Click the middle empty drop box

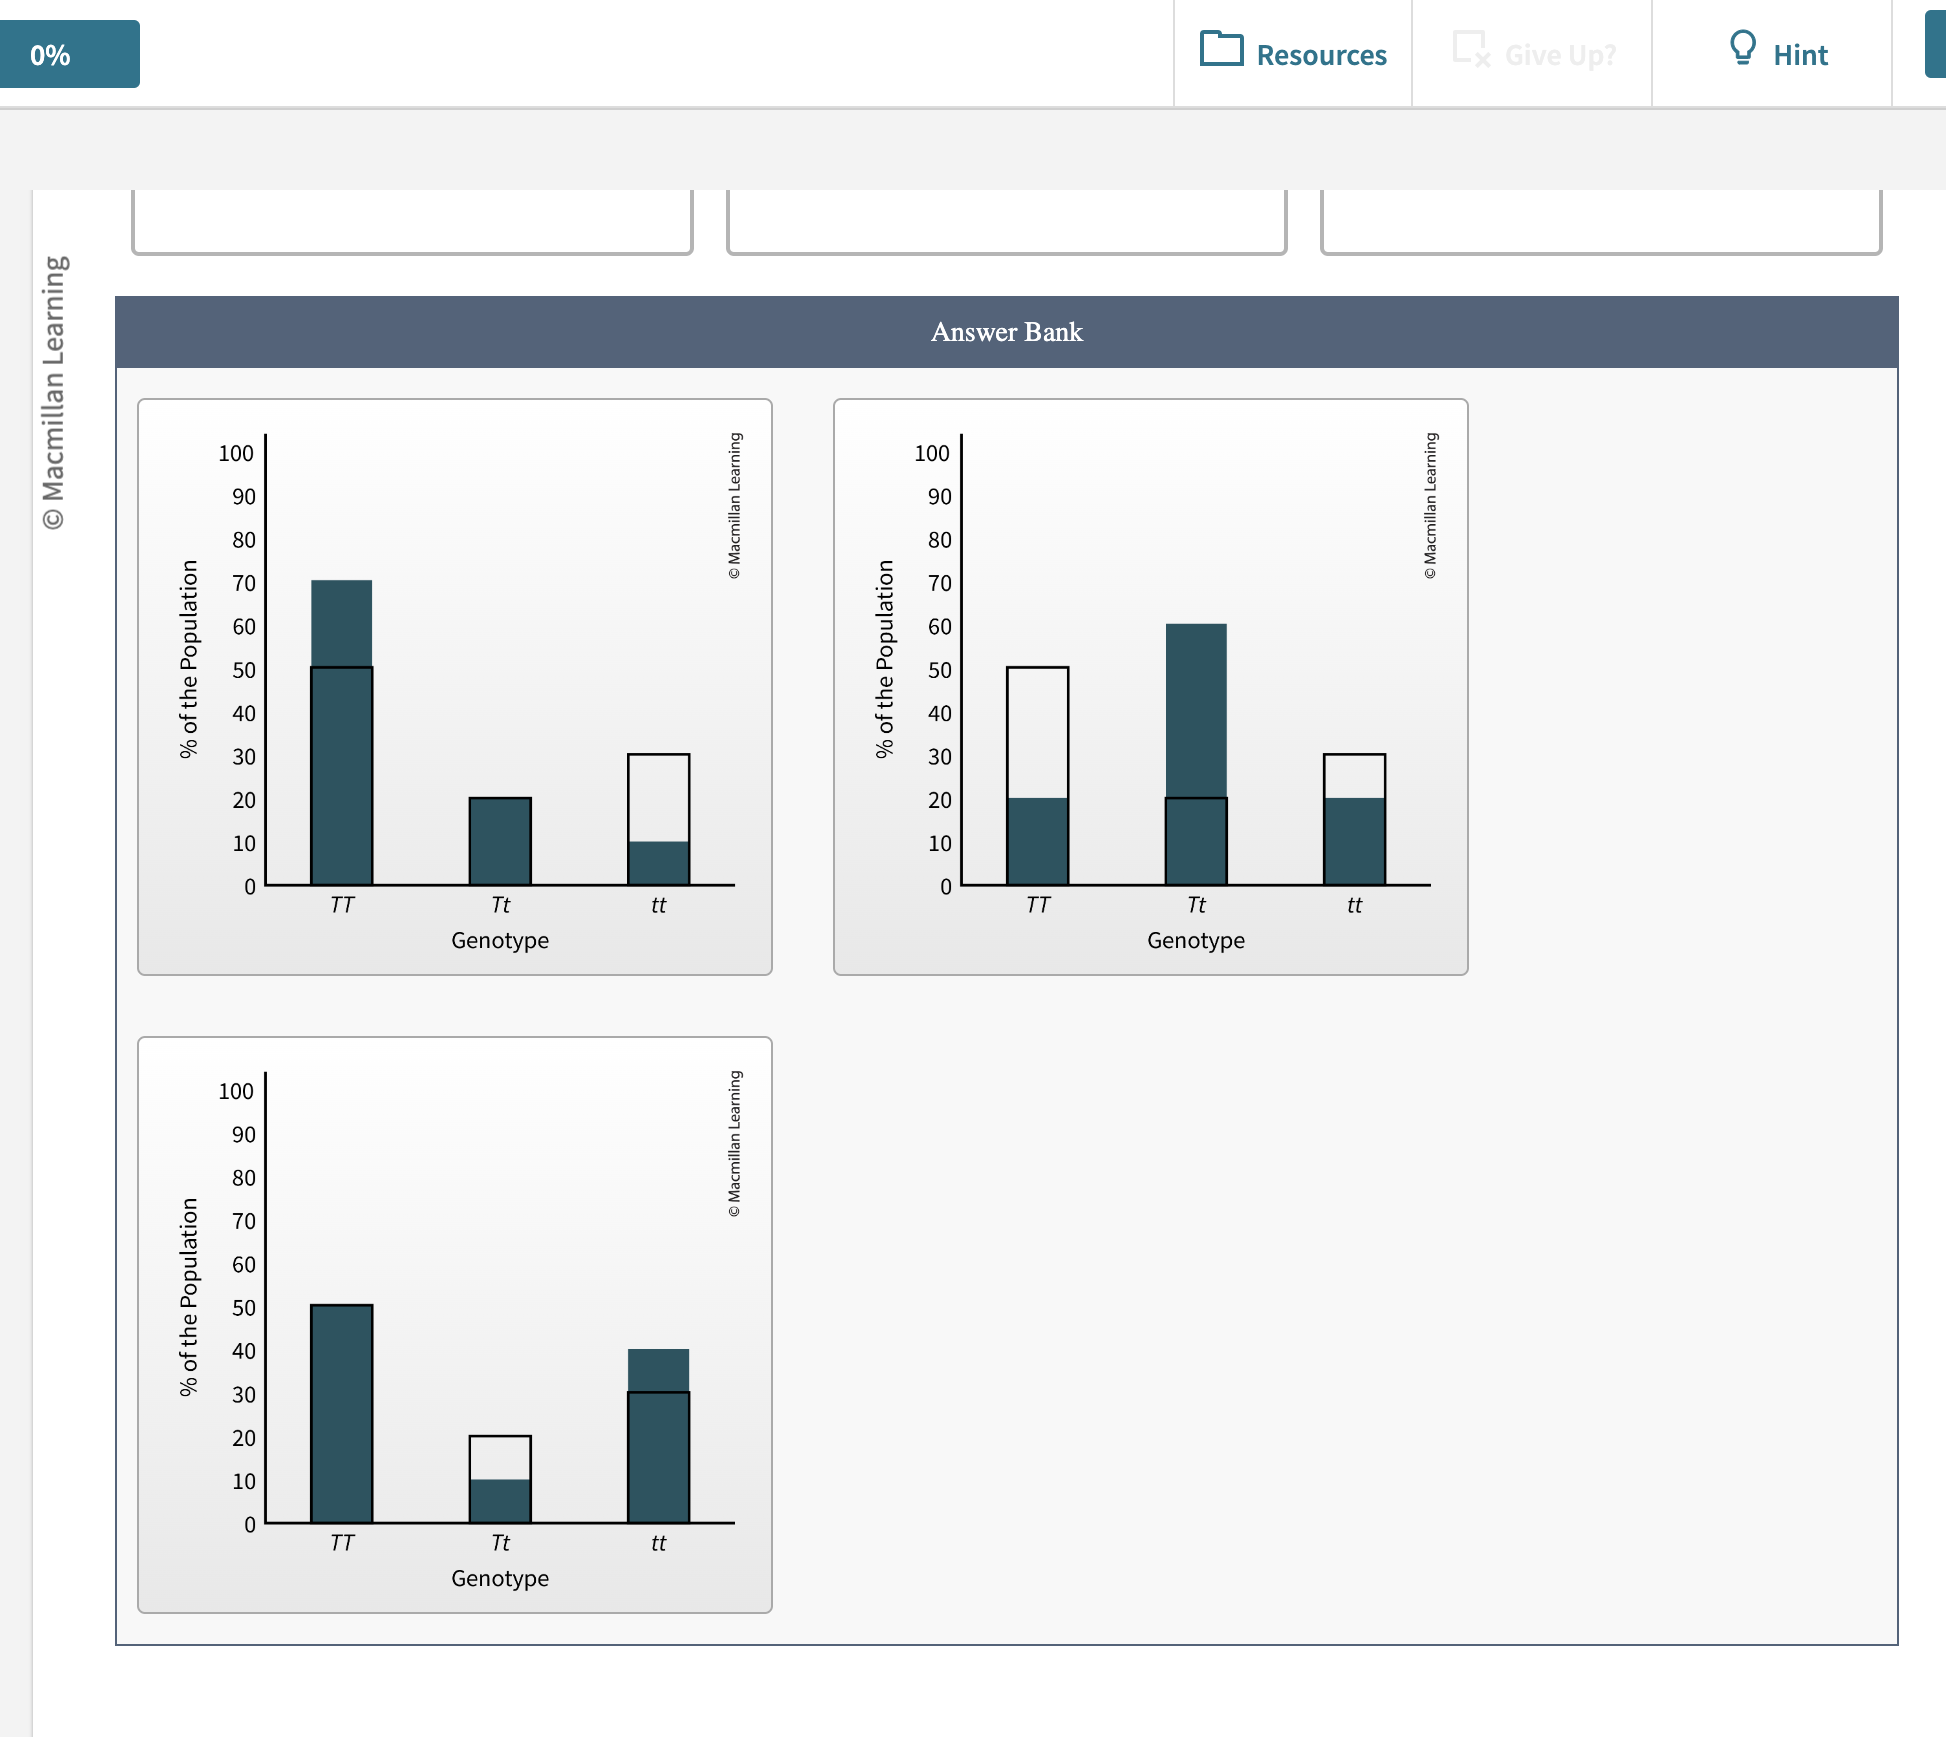point(1006,220)
